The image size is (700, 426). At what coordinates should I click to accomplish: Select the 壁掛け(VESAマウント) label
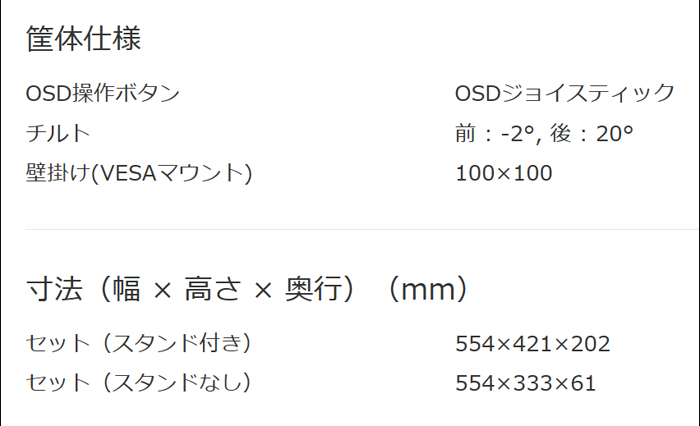(139, 173)
